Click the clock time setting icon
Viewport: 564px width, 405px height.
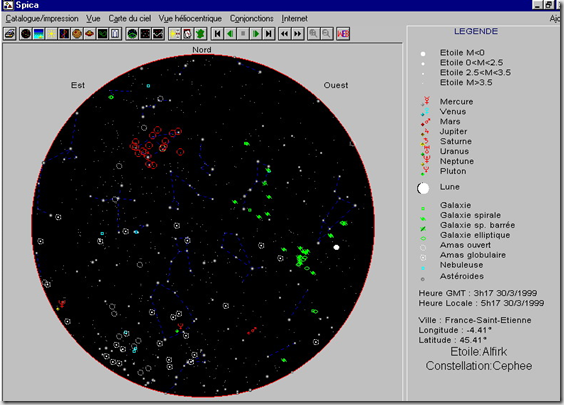187,34
